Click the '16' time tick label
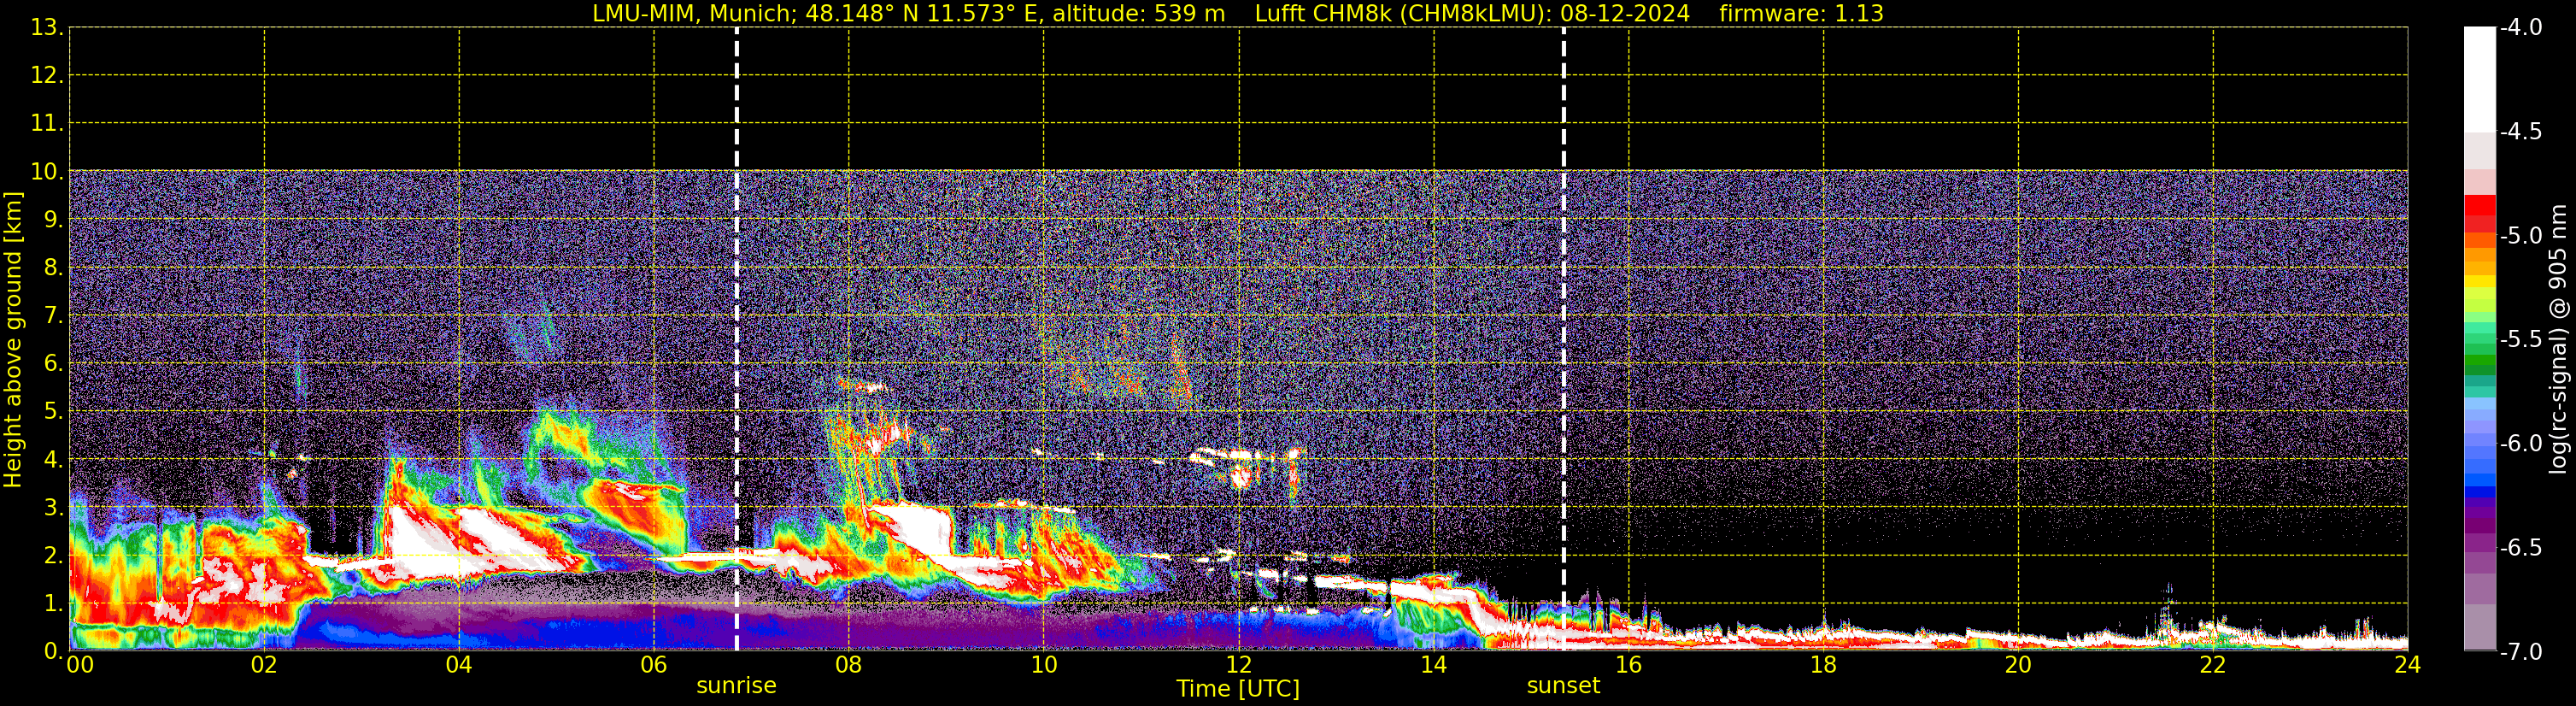 click(1629, 665)
